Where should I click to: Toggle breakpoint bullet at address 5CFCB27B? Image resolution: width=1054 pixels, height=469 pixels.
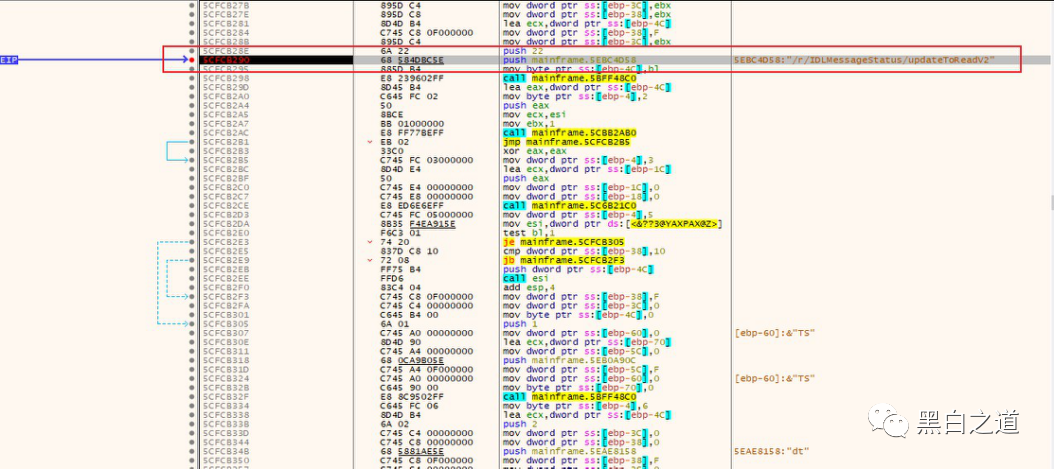coord(192,5)
